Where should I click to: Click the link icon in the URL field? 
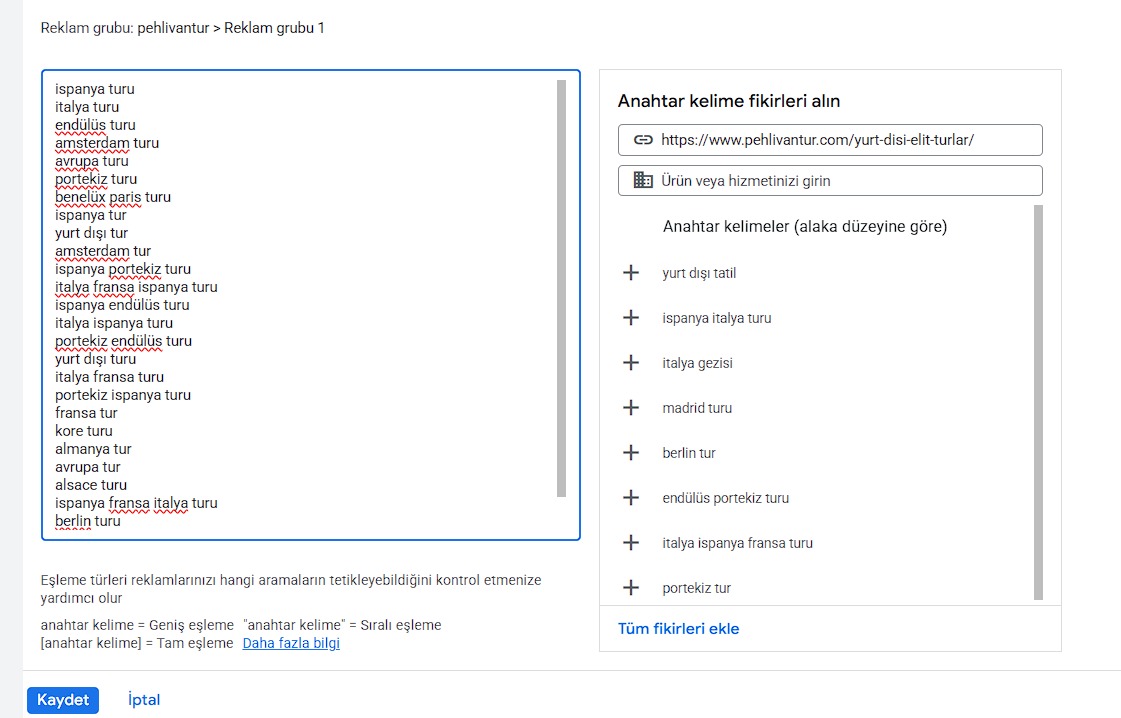coord(643,140)
